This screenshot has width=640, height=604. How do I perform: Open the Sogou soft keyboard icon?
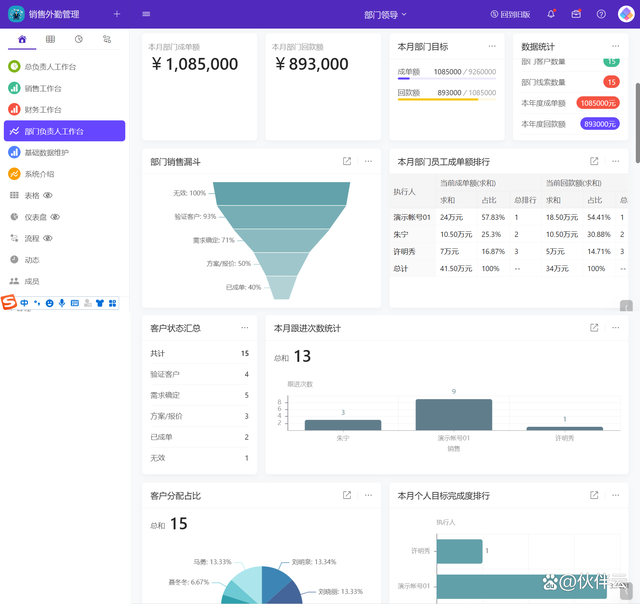(75, 303)
